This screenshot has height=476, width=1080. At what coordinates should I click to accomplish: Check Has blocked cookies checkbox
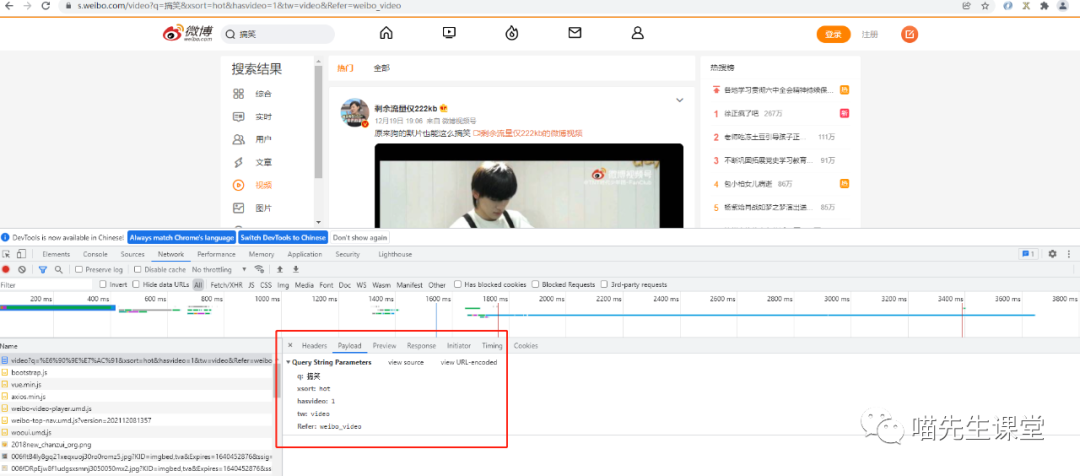coord(457,284)
